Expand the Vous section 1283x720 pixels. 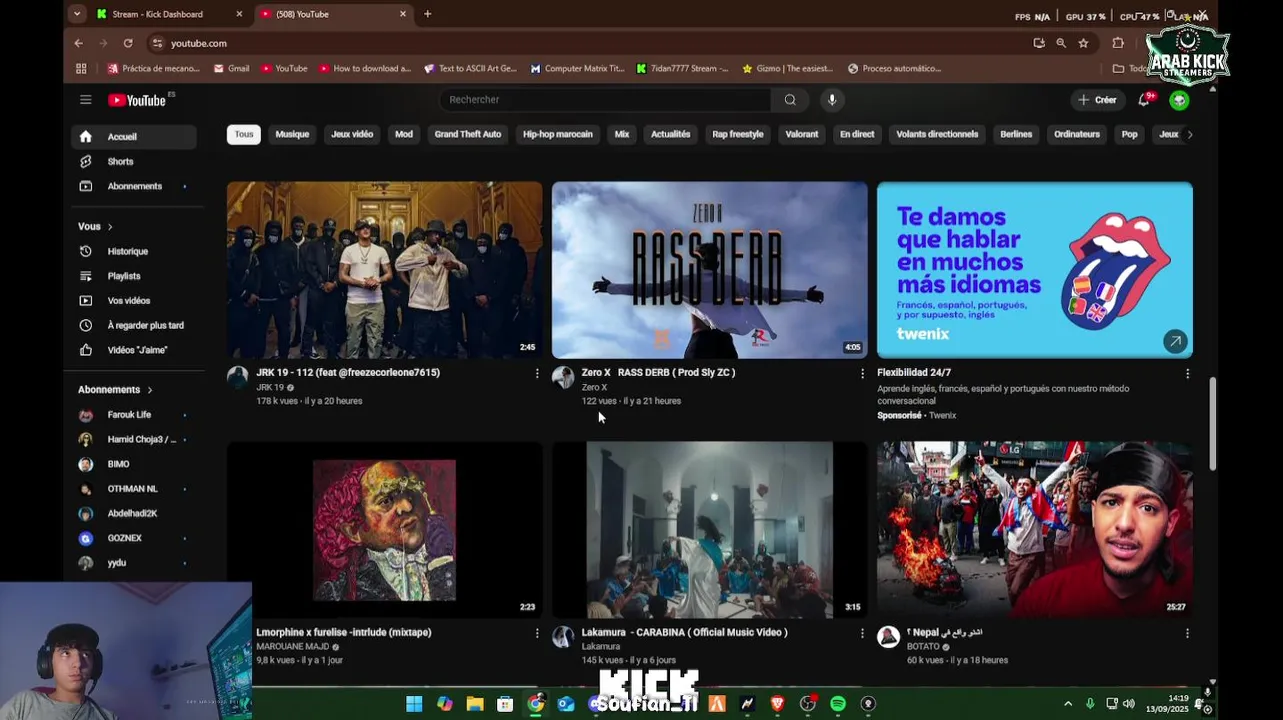tap(96, 227)
